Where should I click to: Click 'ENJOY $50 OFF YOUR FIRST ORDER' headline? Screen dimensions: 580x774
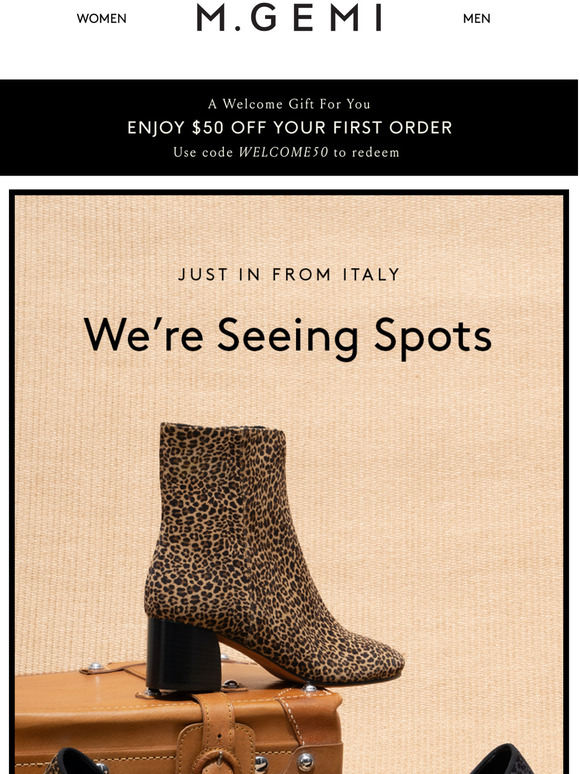[289, 127]
